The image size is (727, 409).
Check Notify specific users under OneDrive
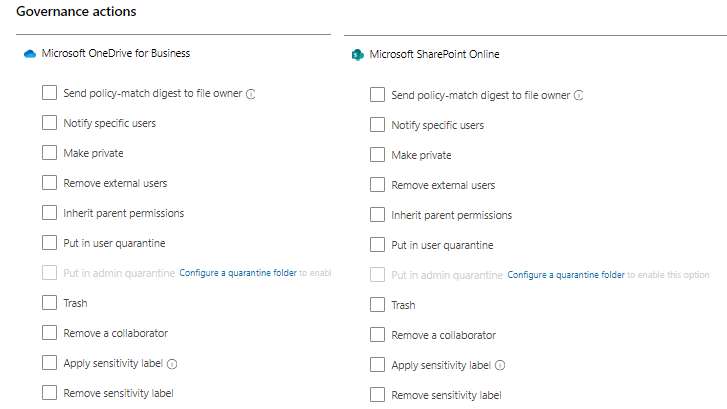(49, 123)
